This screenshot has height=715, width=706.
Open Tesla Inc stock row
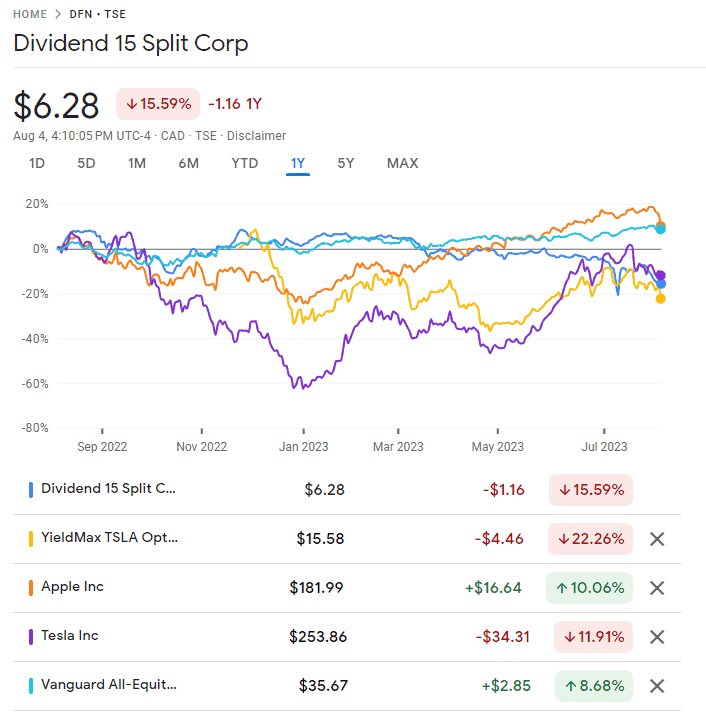(x=69, y=636)
